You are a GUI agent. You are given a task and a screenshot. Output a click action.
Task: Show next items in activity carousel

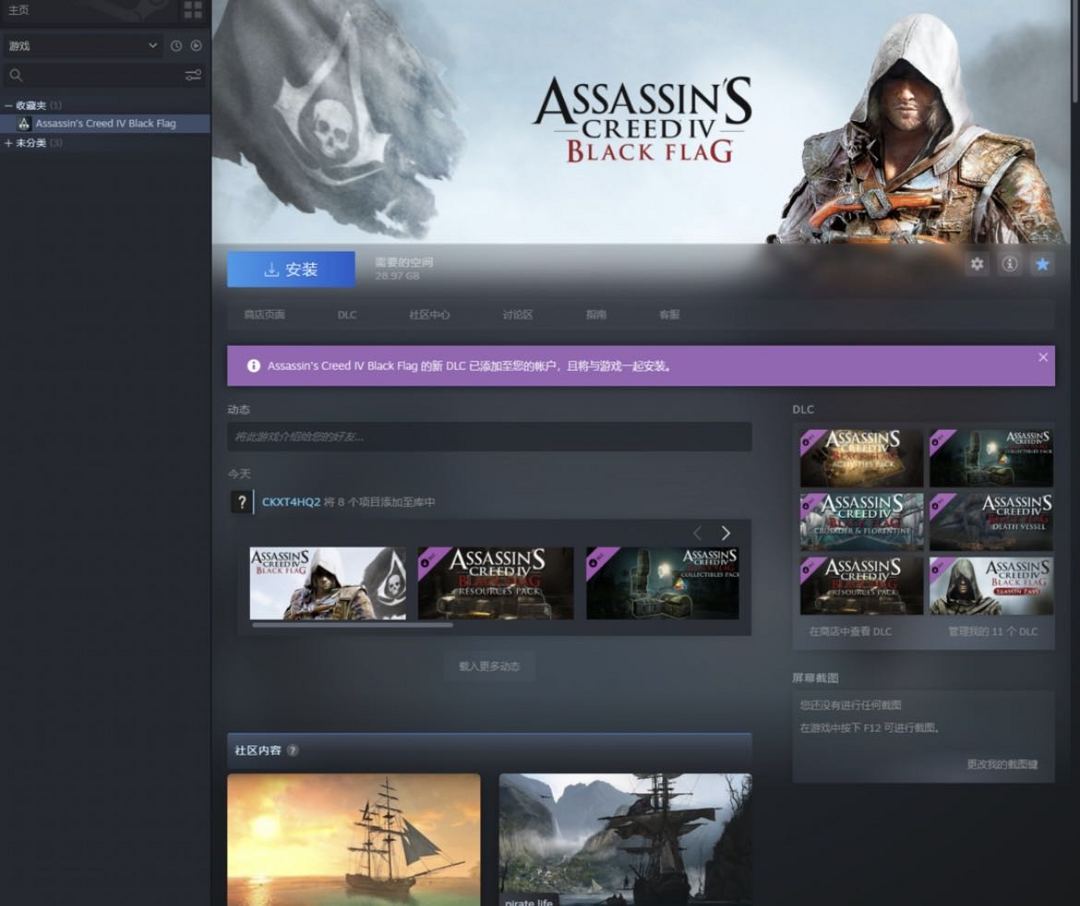click(725, 533)
